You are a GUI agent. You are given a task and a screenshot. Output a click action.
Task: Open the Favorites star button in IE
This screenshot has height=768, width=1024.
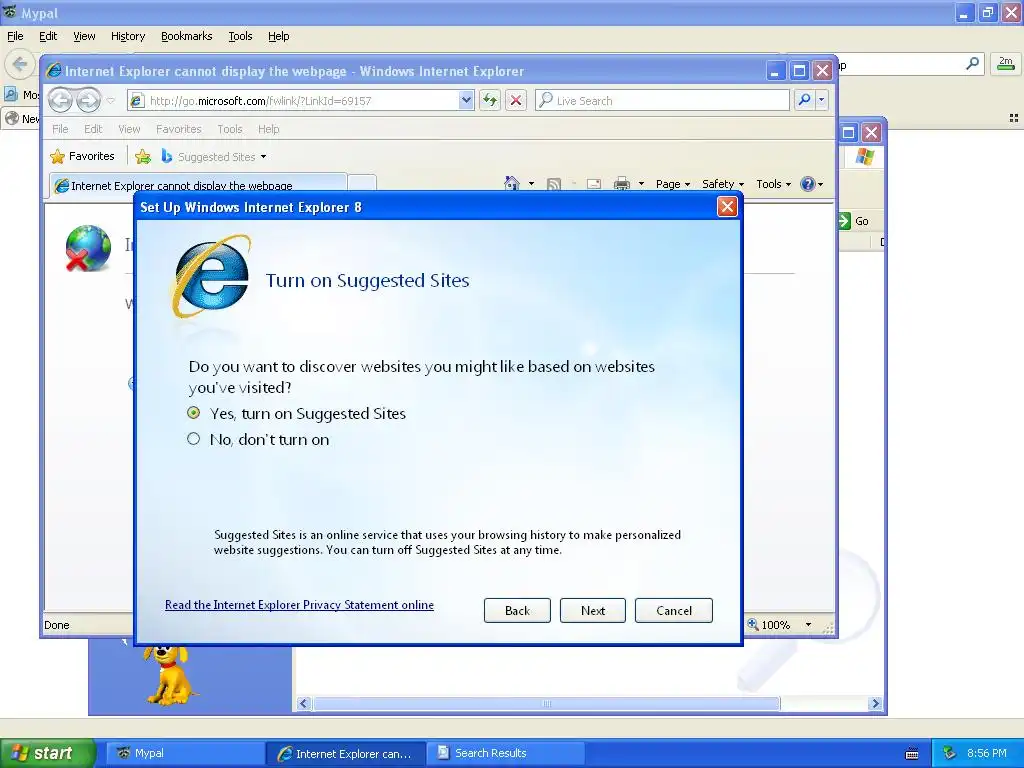click(82, 156)
